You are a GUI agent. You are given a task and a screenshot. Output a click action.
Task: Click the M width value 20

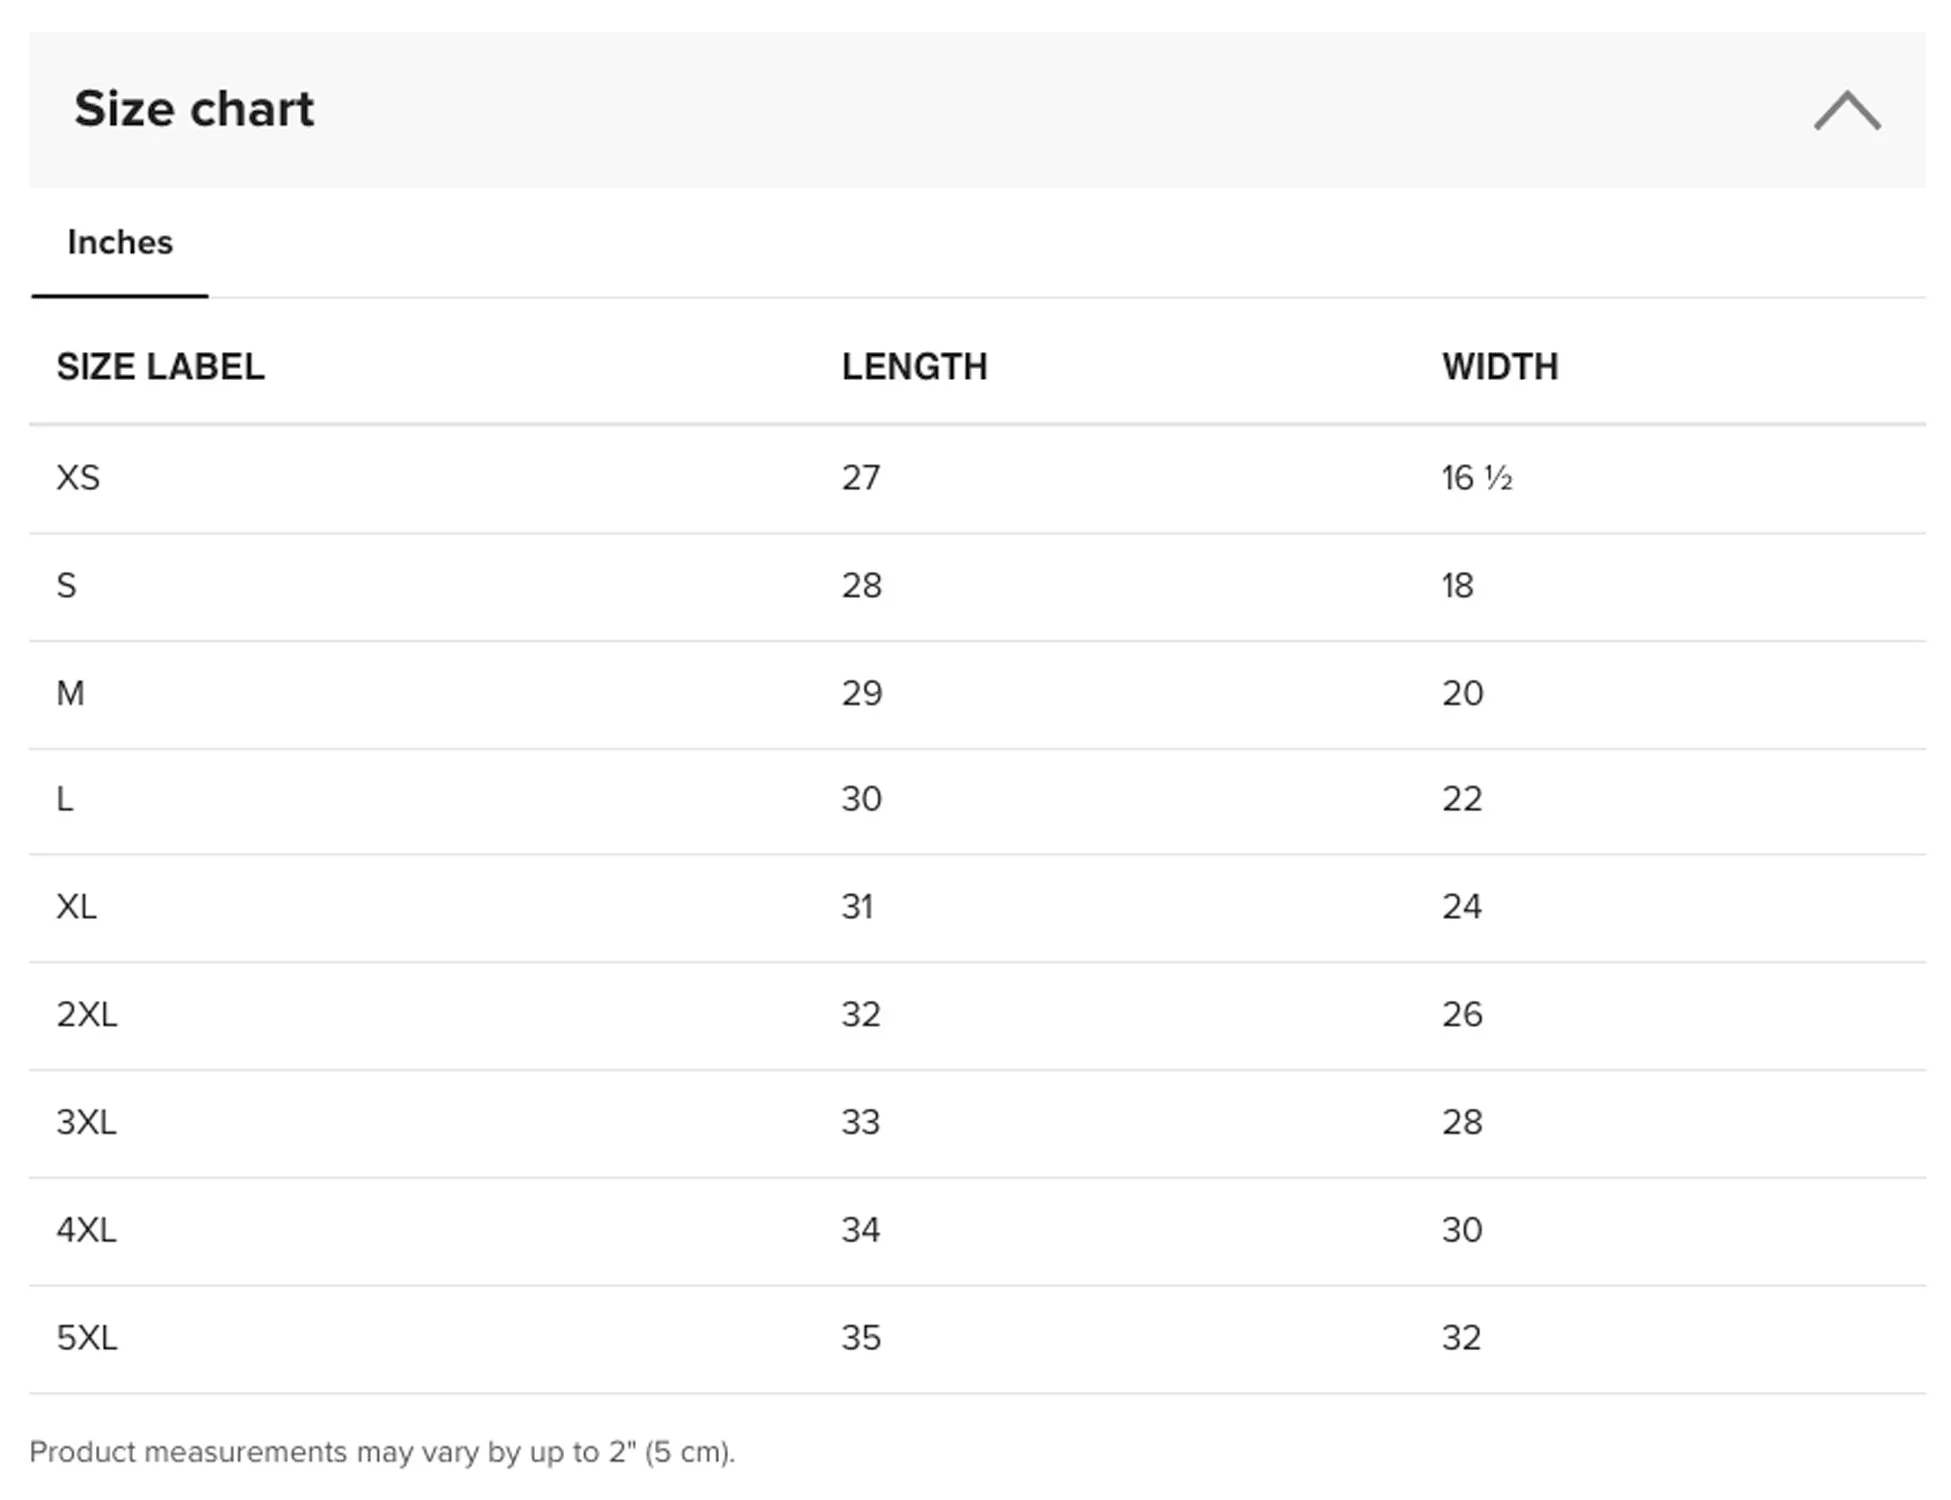coord(1462,693)
